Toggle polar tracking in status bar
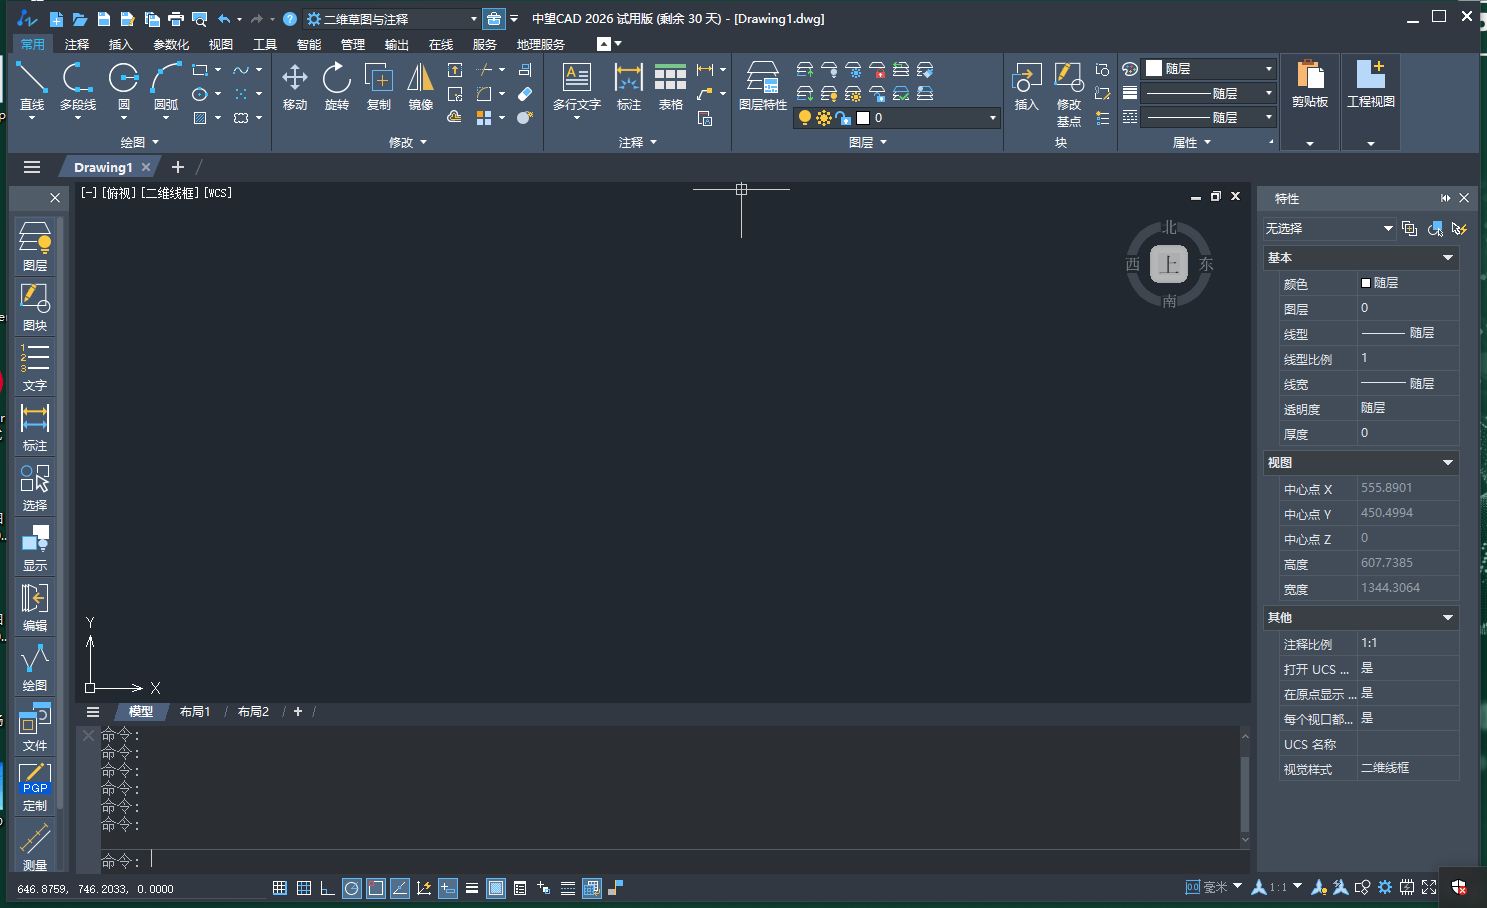Viewport: 1487px width, 908px height. (x=352, y=888)
